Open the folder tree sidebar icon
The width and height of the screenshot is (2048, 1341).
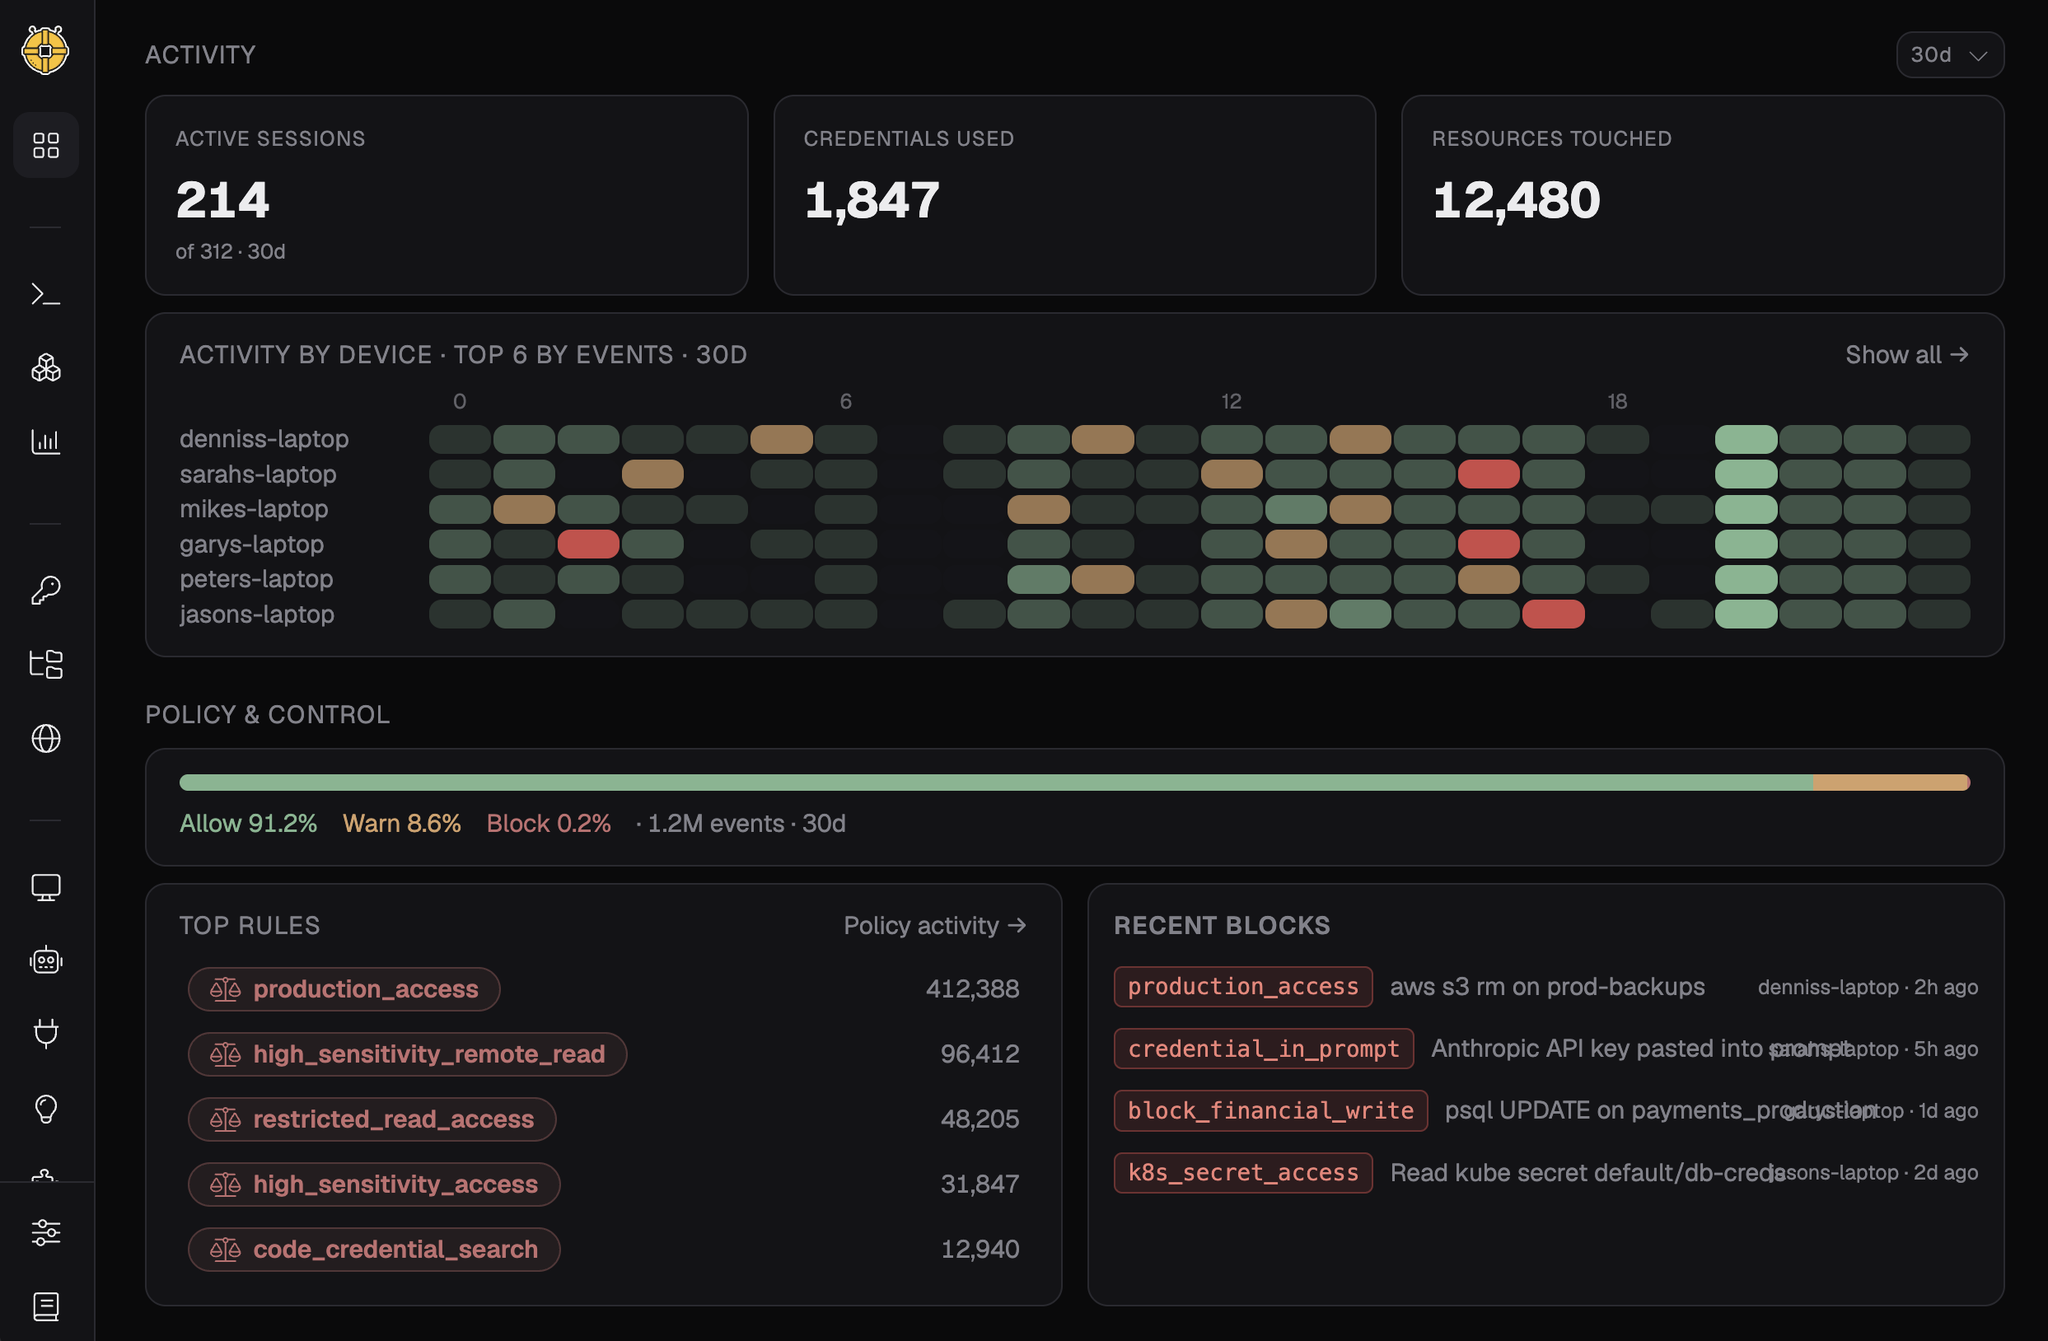point(46,664)
